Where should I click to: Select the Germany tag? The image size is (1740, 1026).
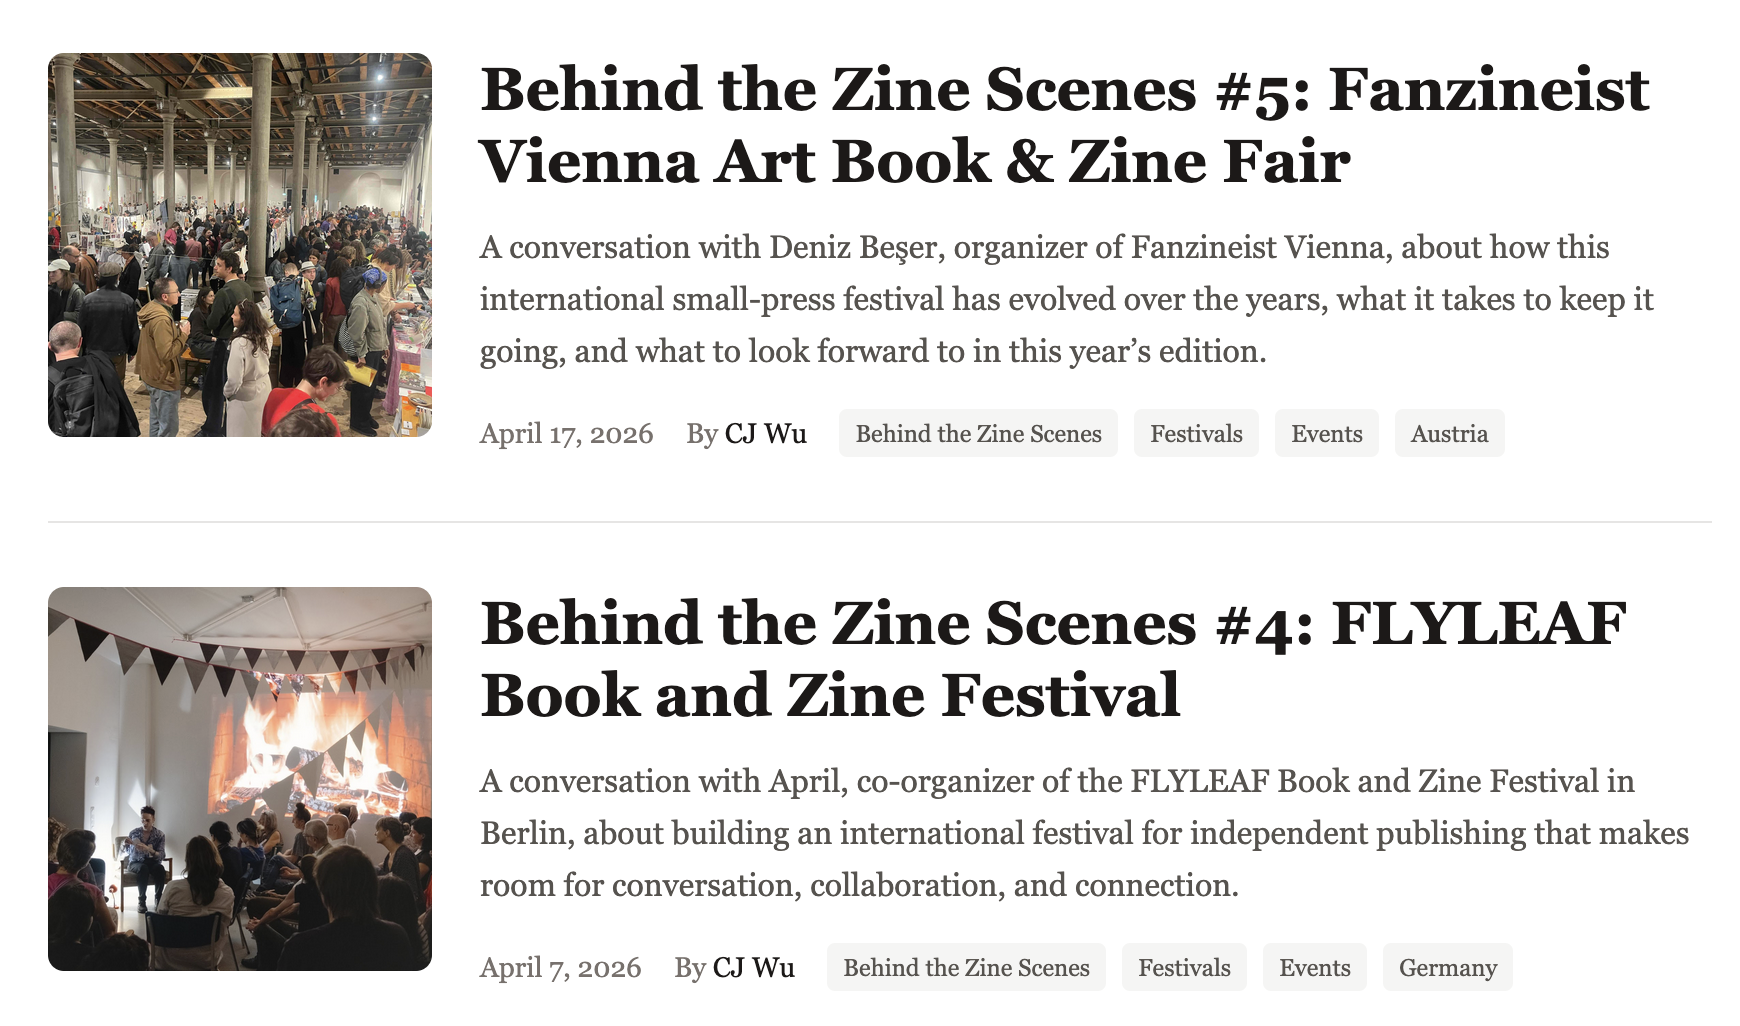(1447, 967)
